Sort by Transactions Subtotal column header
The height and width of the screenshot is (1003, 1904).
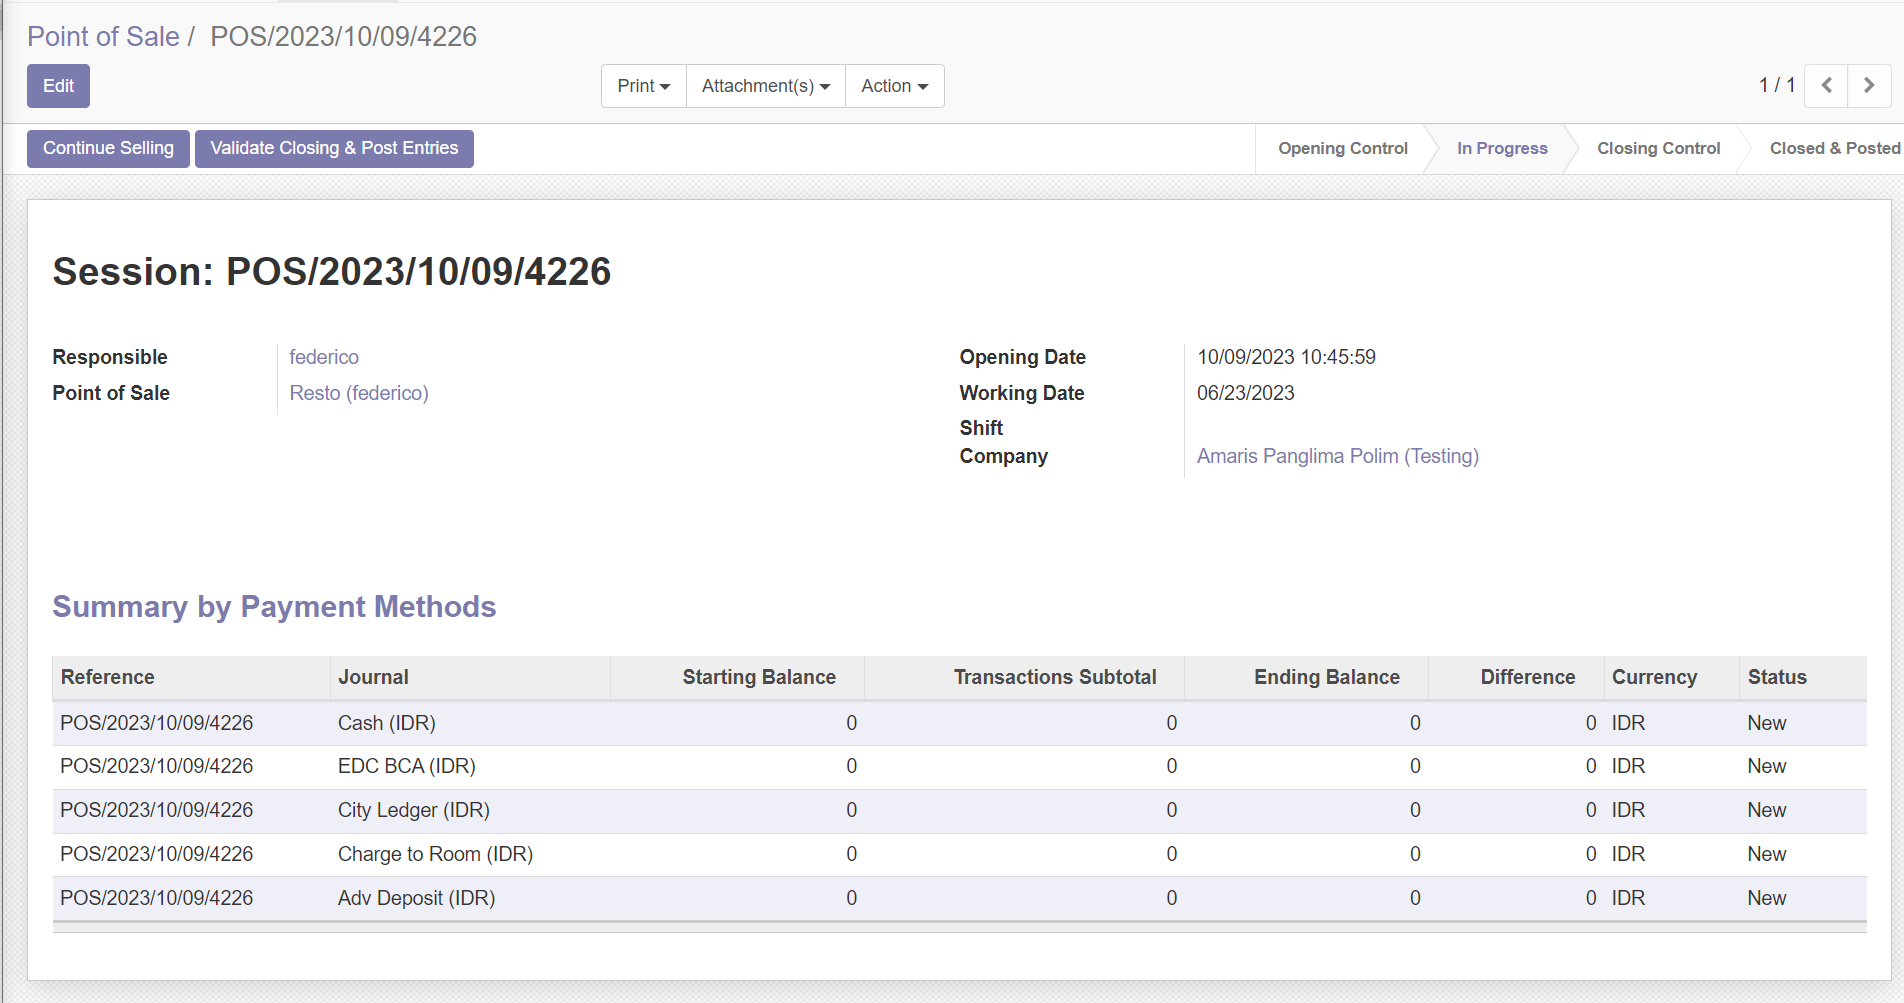pyautogui.click(x=1024, y=677)
